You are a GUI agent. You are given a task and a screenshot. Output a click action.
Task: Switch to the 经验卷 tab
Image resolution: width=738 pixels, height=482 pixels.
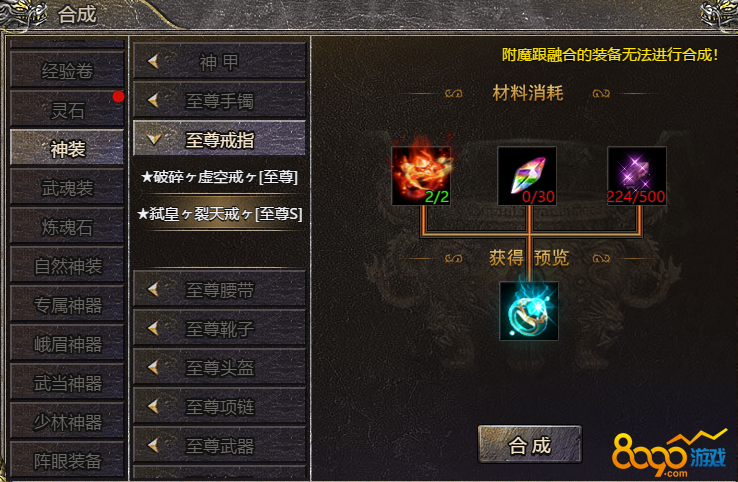[x=67, y=71]
